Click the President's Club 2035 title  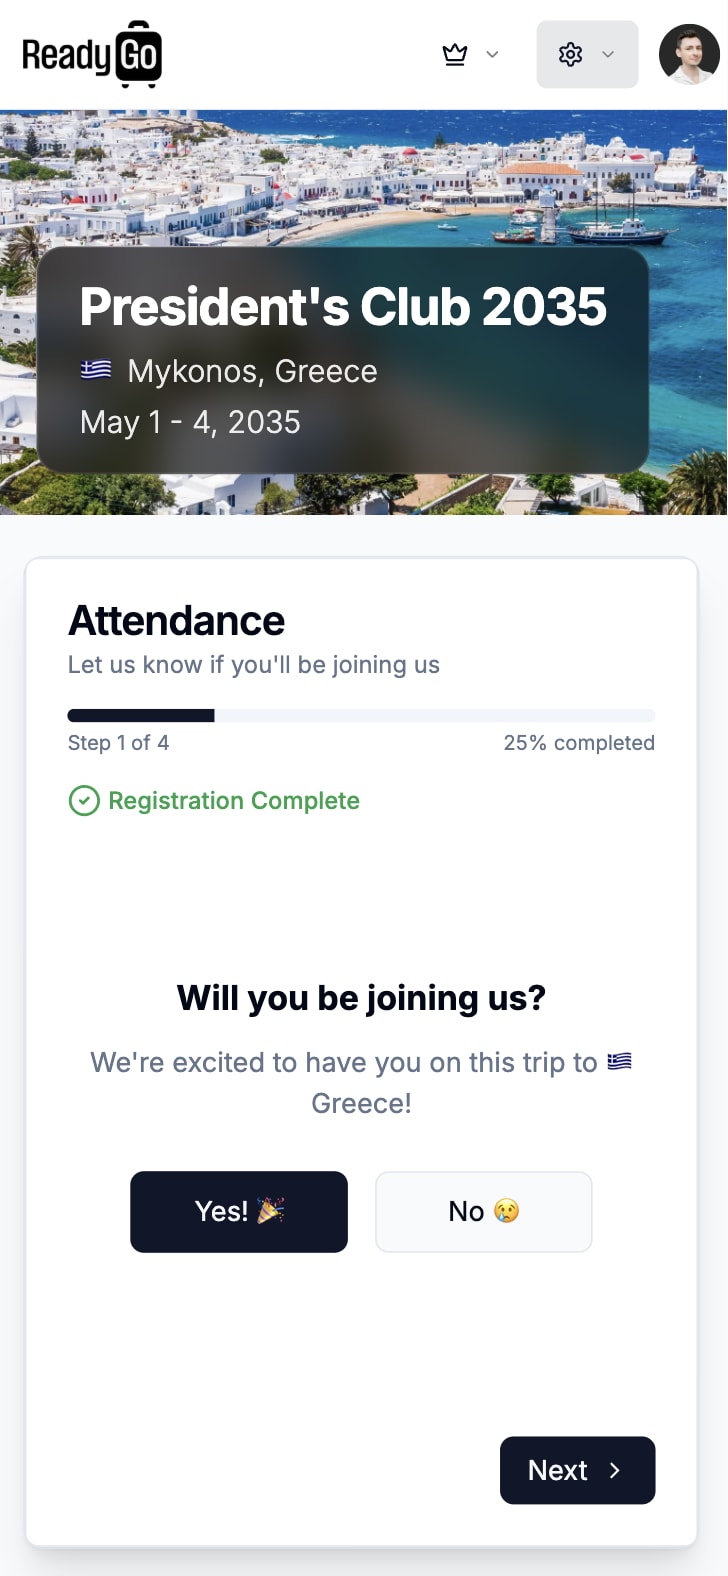click(343, 307)
